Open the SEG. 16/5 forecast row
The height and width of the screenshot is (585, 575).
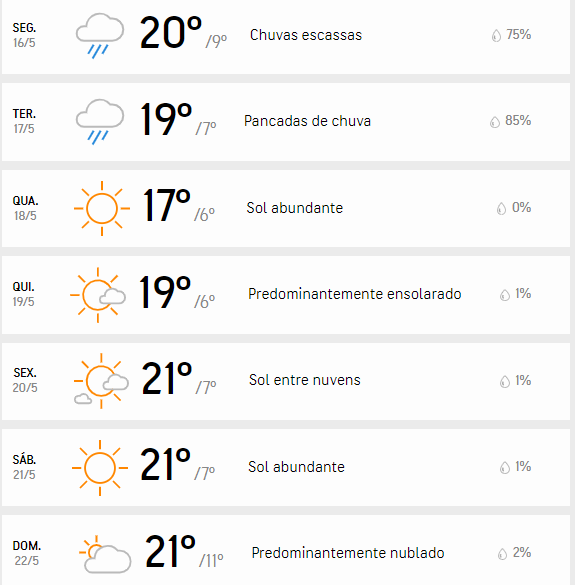(x=286, y=36)
